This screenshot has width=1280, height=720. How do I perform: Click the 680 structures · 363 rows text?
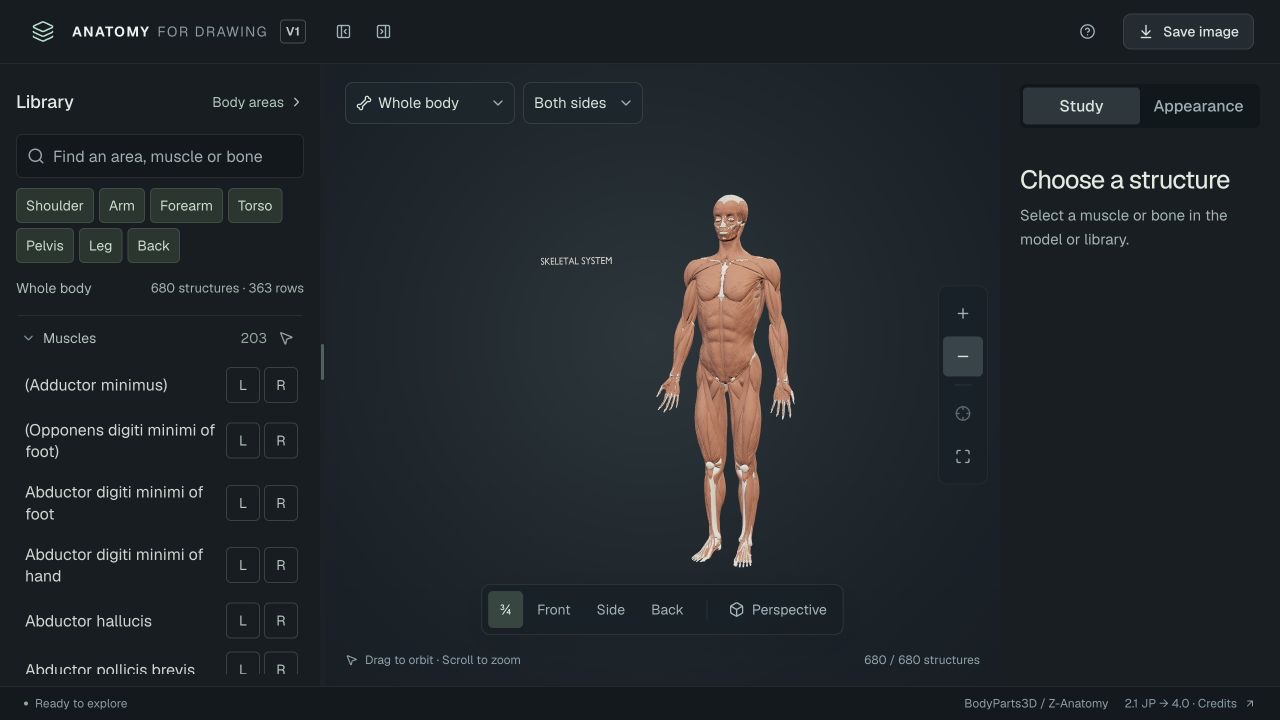(227, 288)
